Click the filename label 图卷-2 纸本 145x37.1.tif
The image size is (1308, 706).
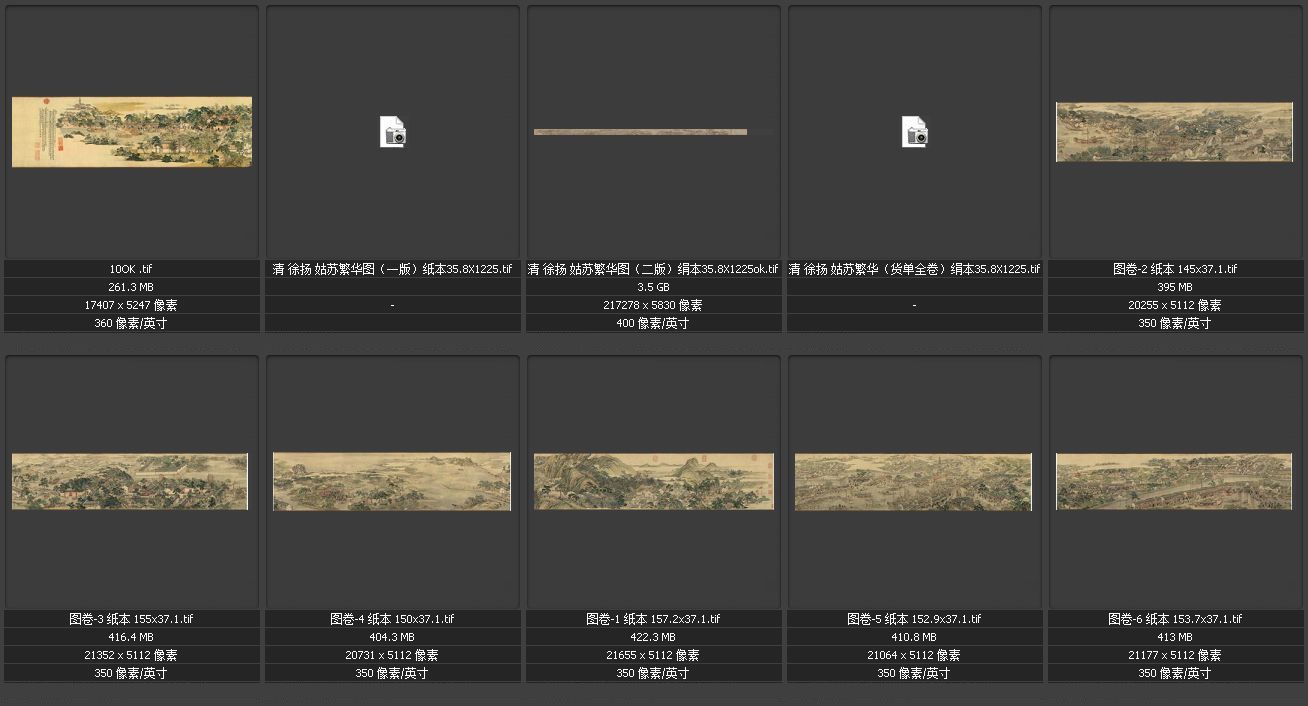[x=1175, y=269]
